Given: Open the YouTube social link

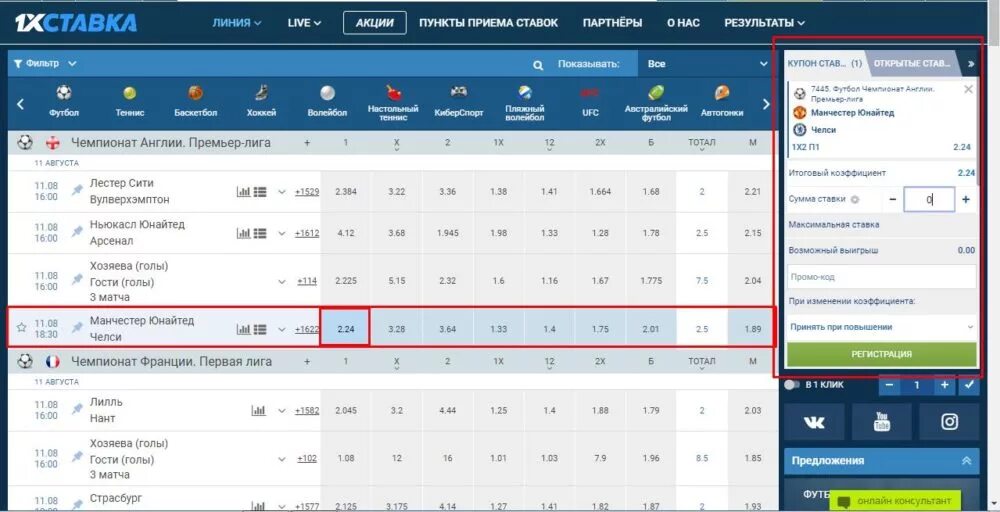Looking at the screenshot, I should pyautogui.click(x=882, y=422).
